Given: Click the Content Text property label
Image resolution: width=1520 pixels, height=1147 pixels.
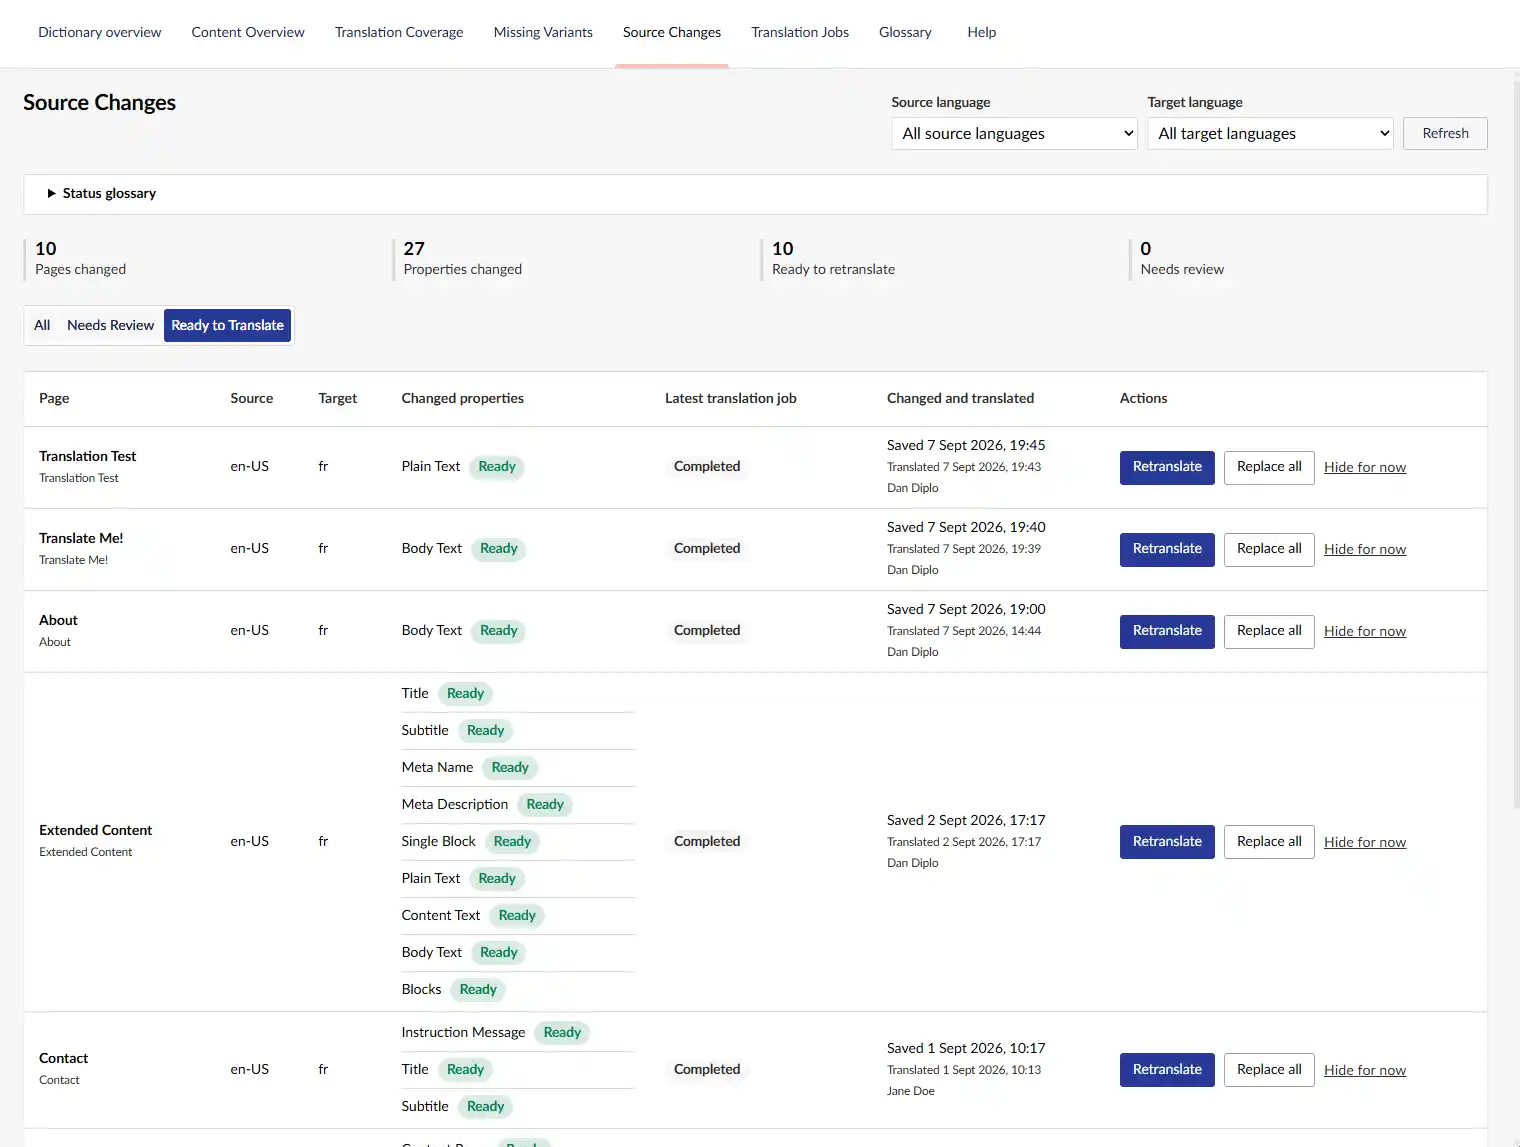Looking at the screenshot, I should pyautogui.click(x=440, y=916).
